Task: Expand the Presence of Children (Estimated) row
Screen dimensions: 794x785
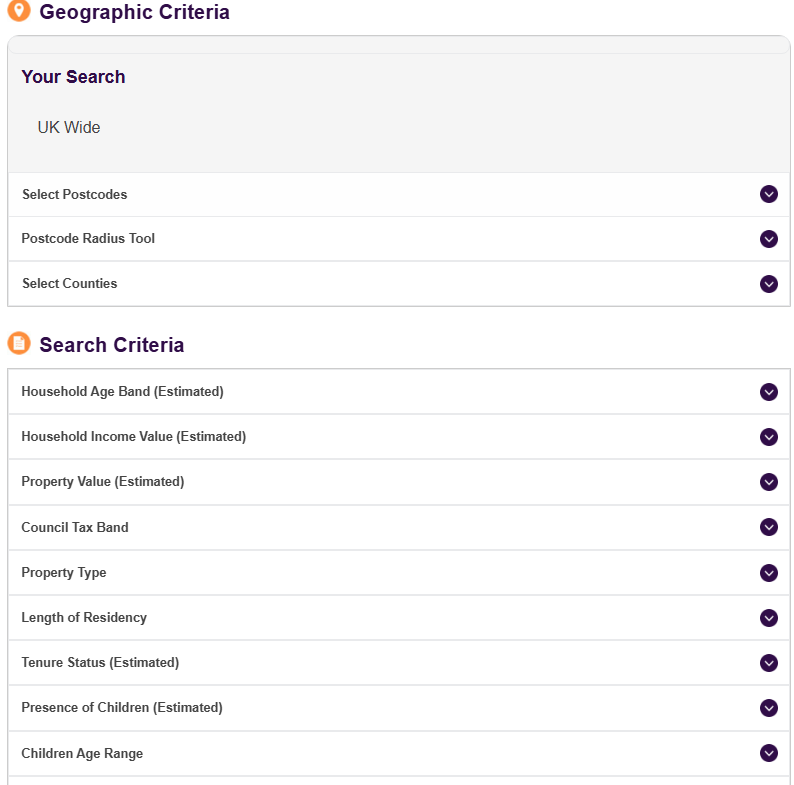Action: [x=122, y=707]
